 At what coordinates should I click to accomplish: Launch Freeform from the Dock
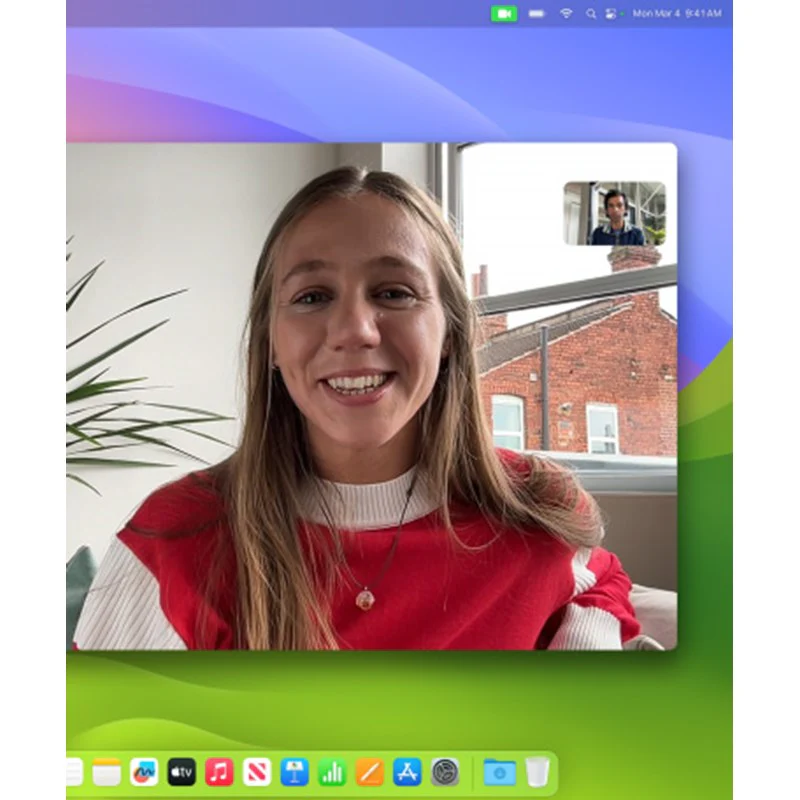click(144, 772)
